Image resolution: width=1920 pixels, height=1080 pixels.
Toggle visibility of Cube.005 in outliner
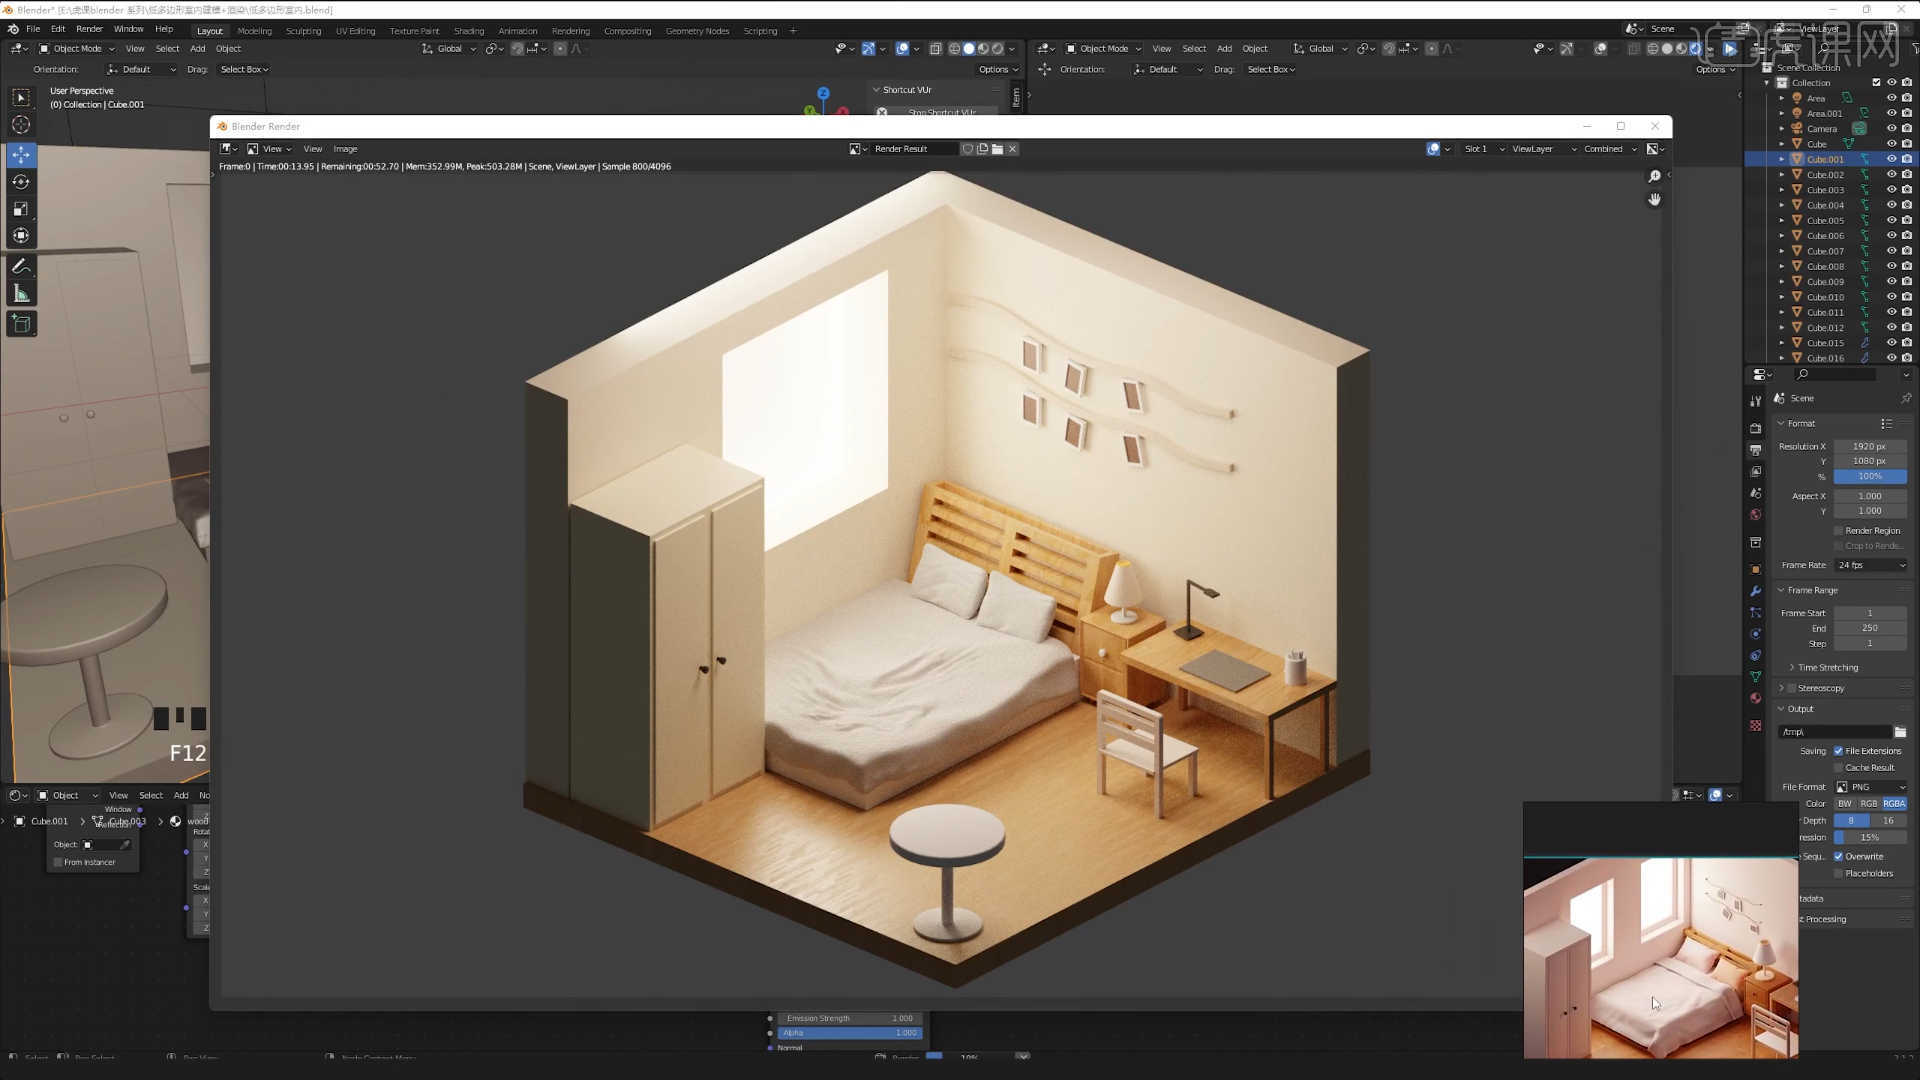pyautogui.click(x=1891, y=220)
